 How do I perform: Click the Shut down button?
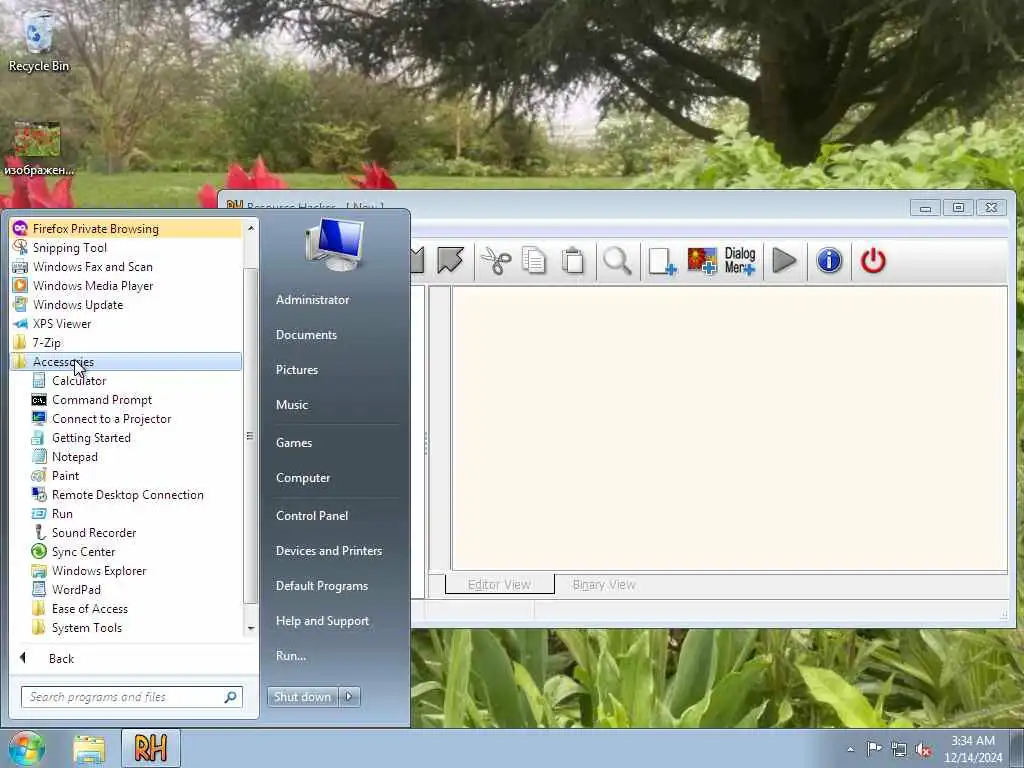pyautogui.click(x=303, y=697)
